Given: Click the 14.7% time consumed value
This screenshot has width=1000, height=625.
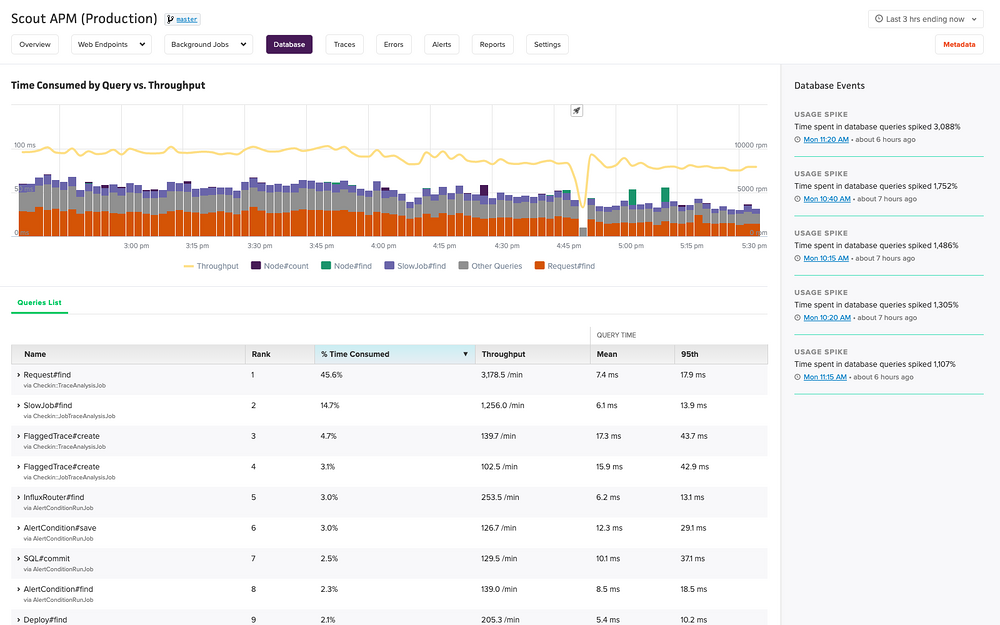Looking at the screenshot, I should [330, 406].
